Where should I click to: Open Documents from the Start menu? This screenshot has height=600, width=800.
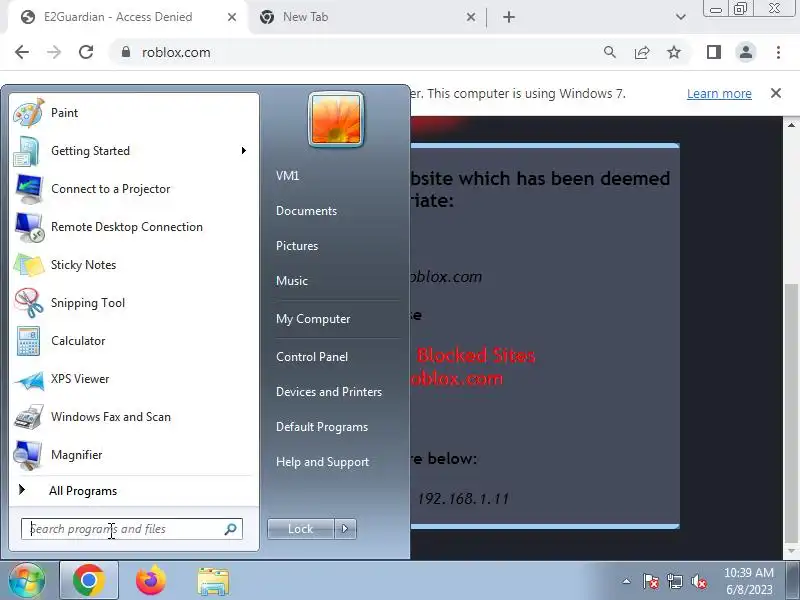point(306,211)
